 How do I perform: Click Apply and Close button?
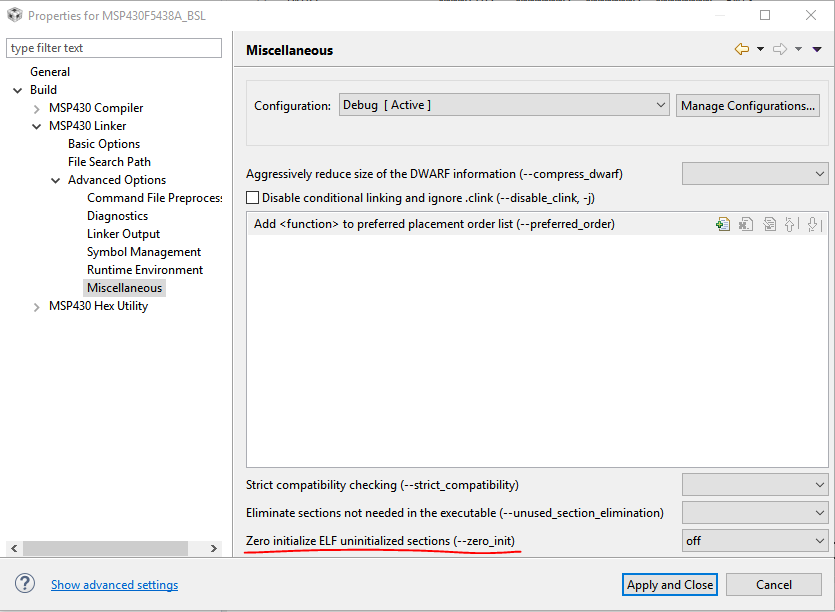669,585
